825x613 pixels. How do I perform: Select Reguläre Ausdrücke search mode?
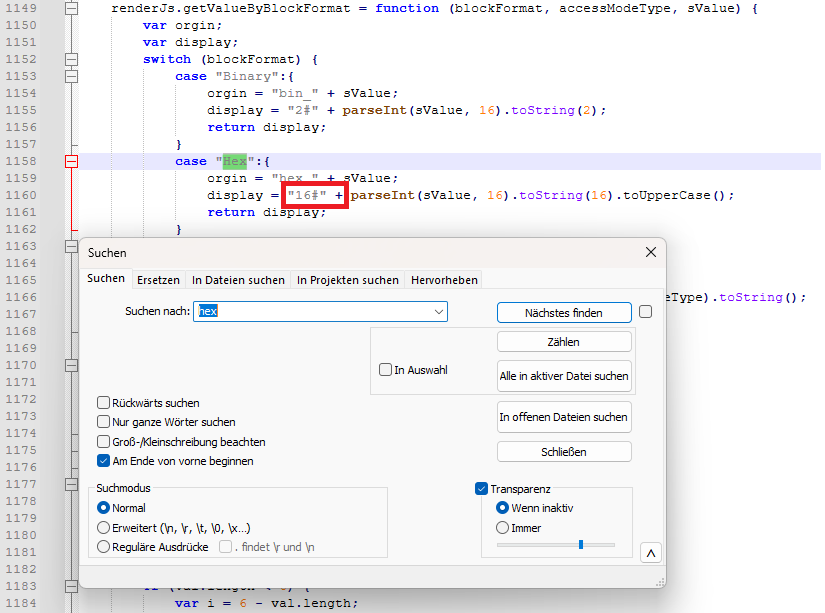[x=104, y=547]
